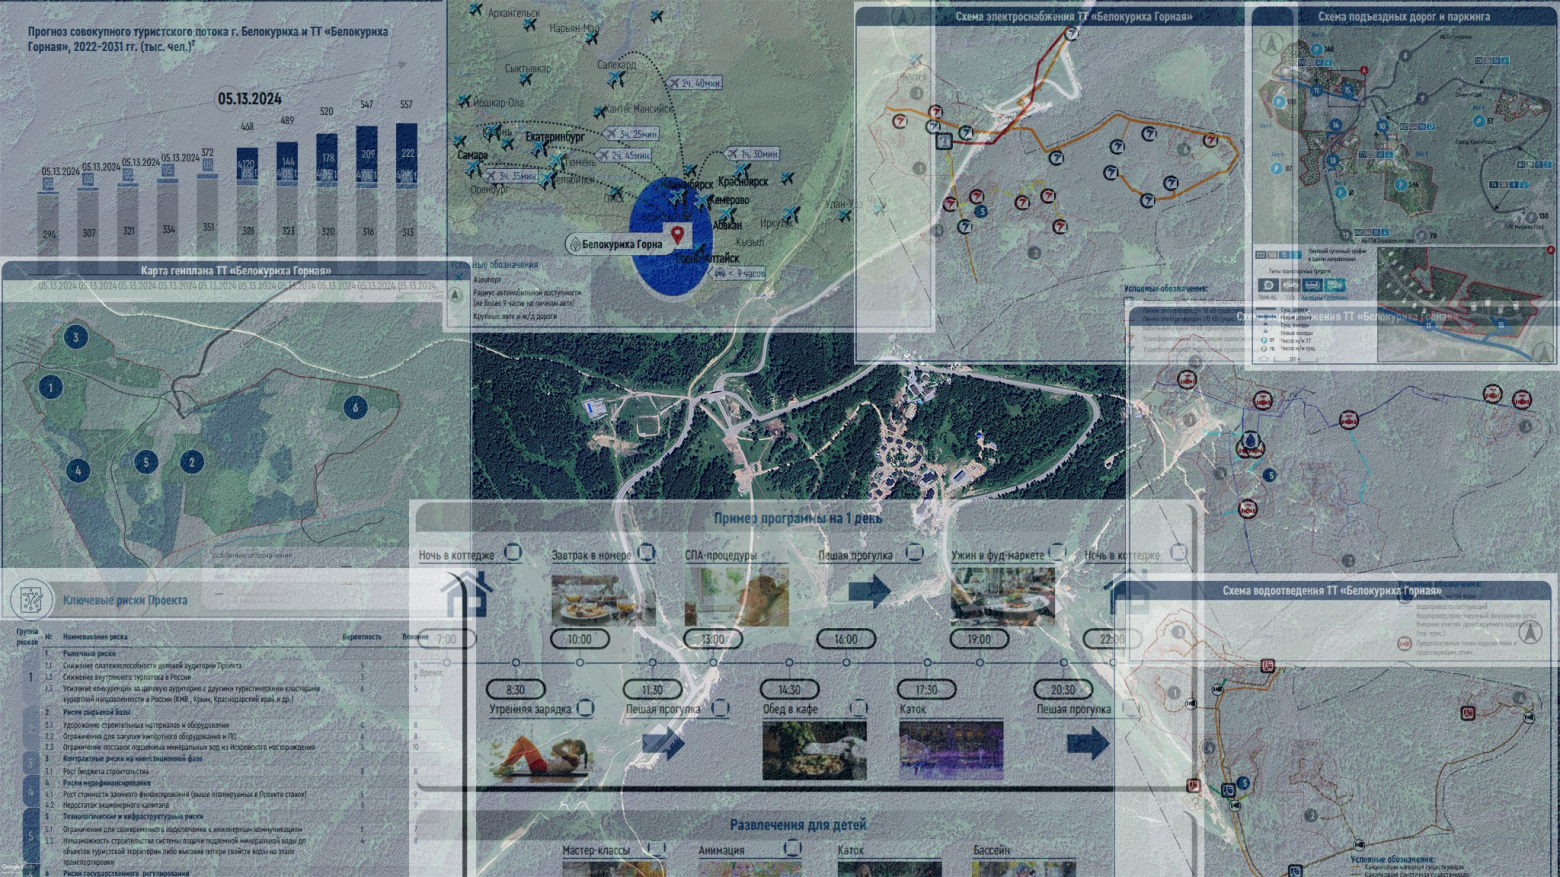Click the 3ч. 25мин. flight time tag

pos(632,133)
